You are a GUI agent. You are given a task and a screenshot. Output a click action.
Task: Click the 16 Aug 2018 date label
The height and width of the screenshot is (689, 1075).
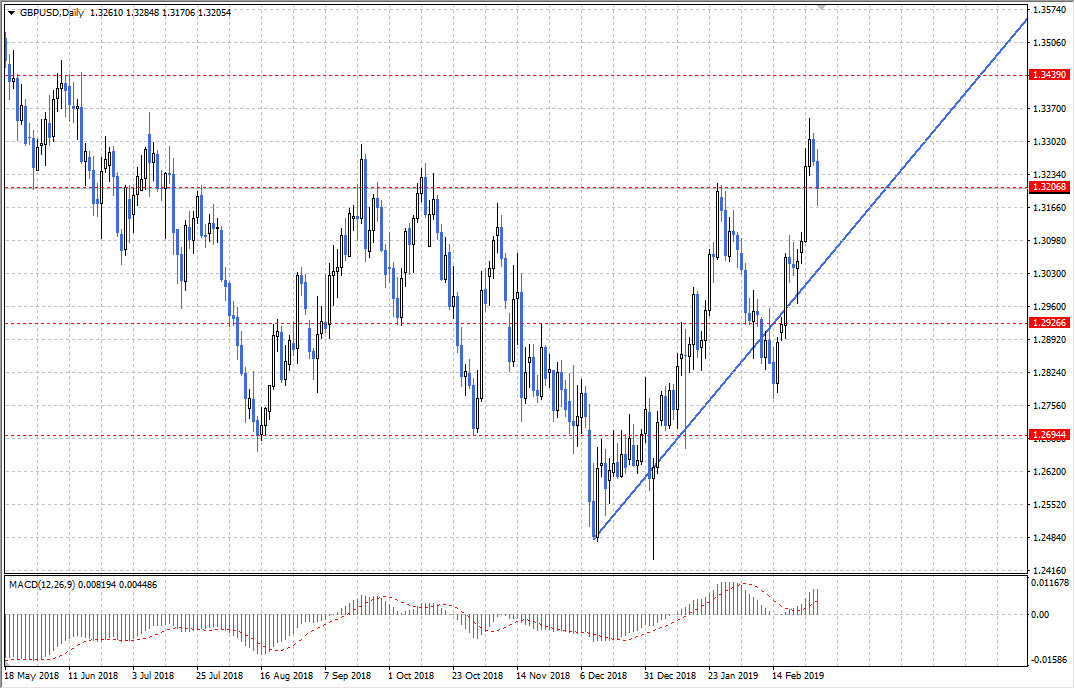(x=286, y=675)
